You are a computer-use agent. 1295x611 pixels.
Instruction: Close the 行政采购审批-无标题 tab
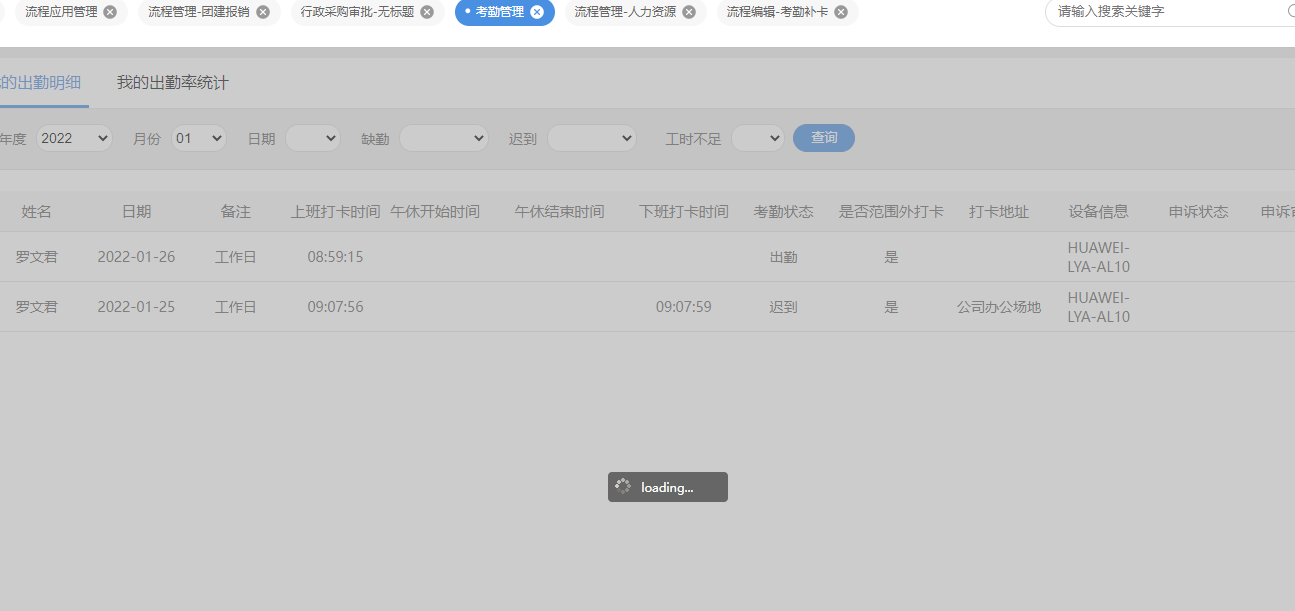coord(427,12)
